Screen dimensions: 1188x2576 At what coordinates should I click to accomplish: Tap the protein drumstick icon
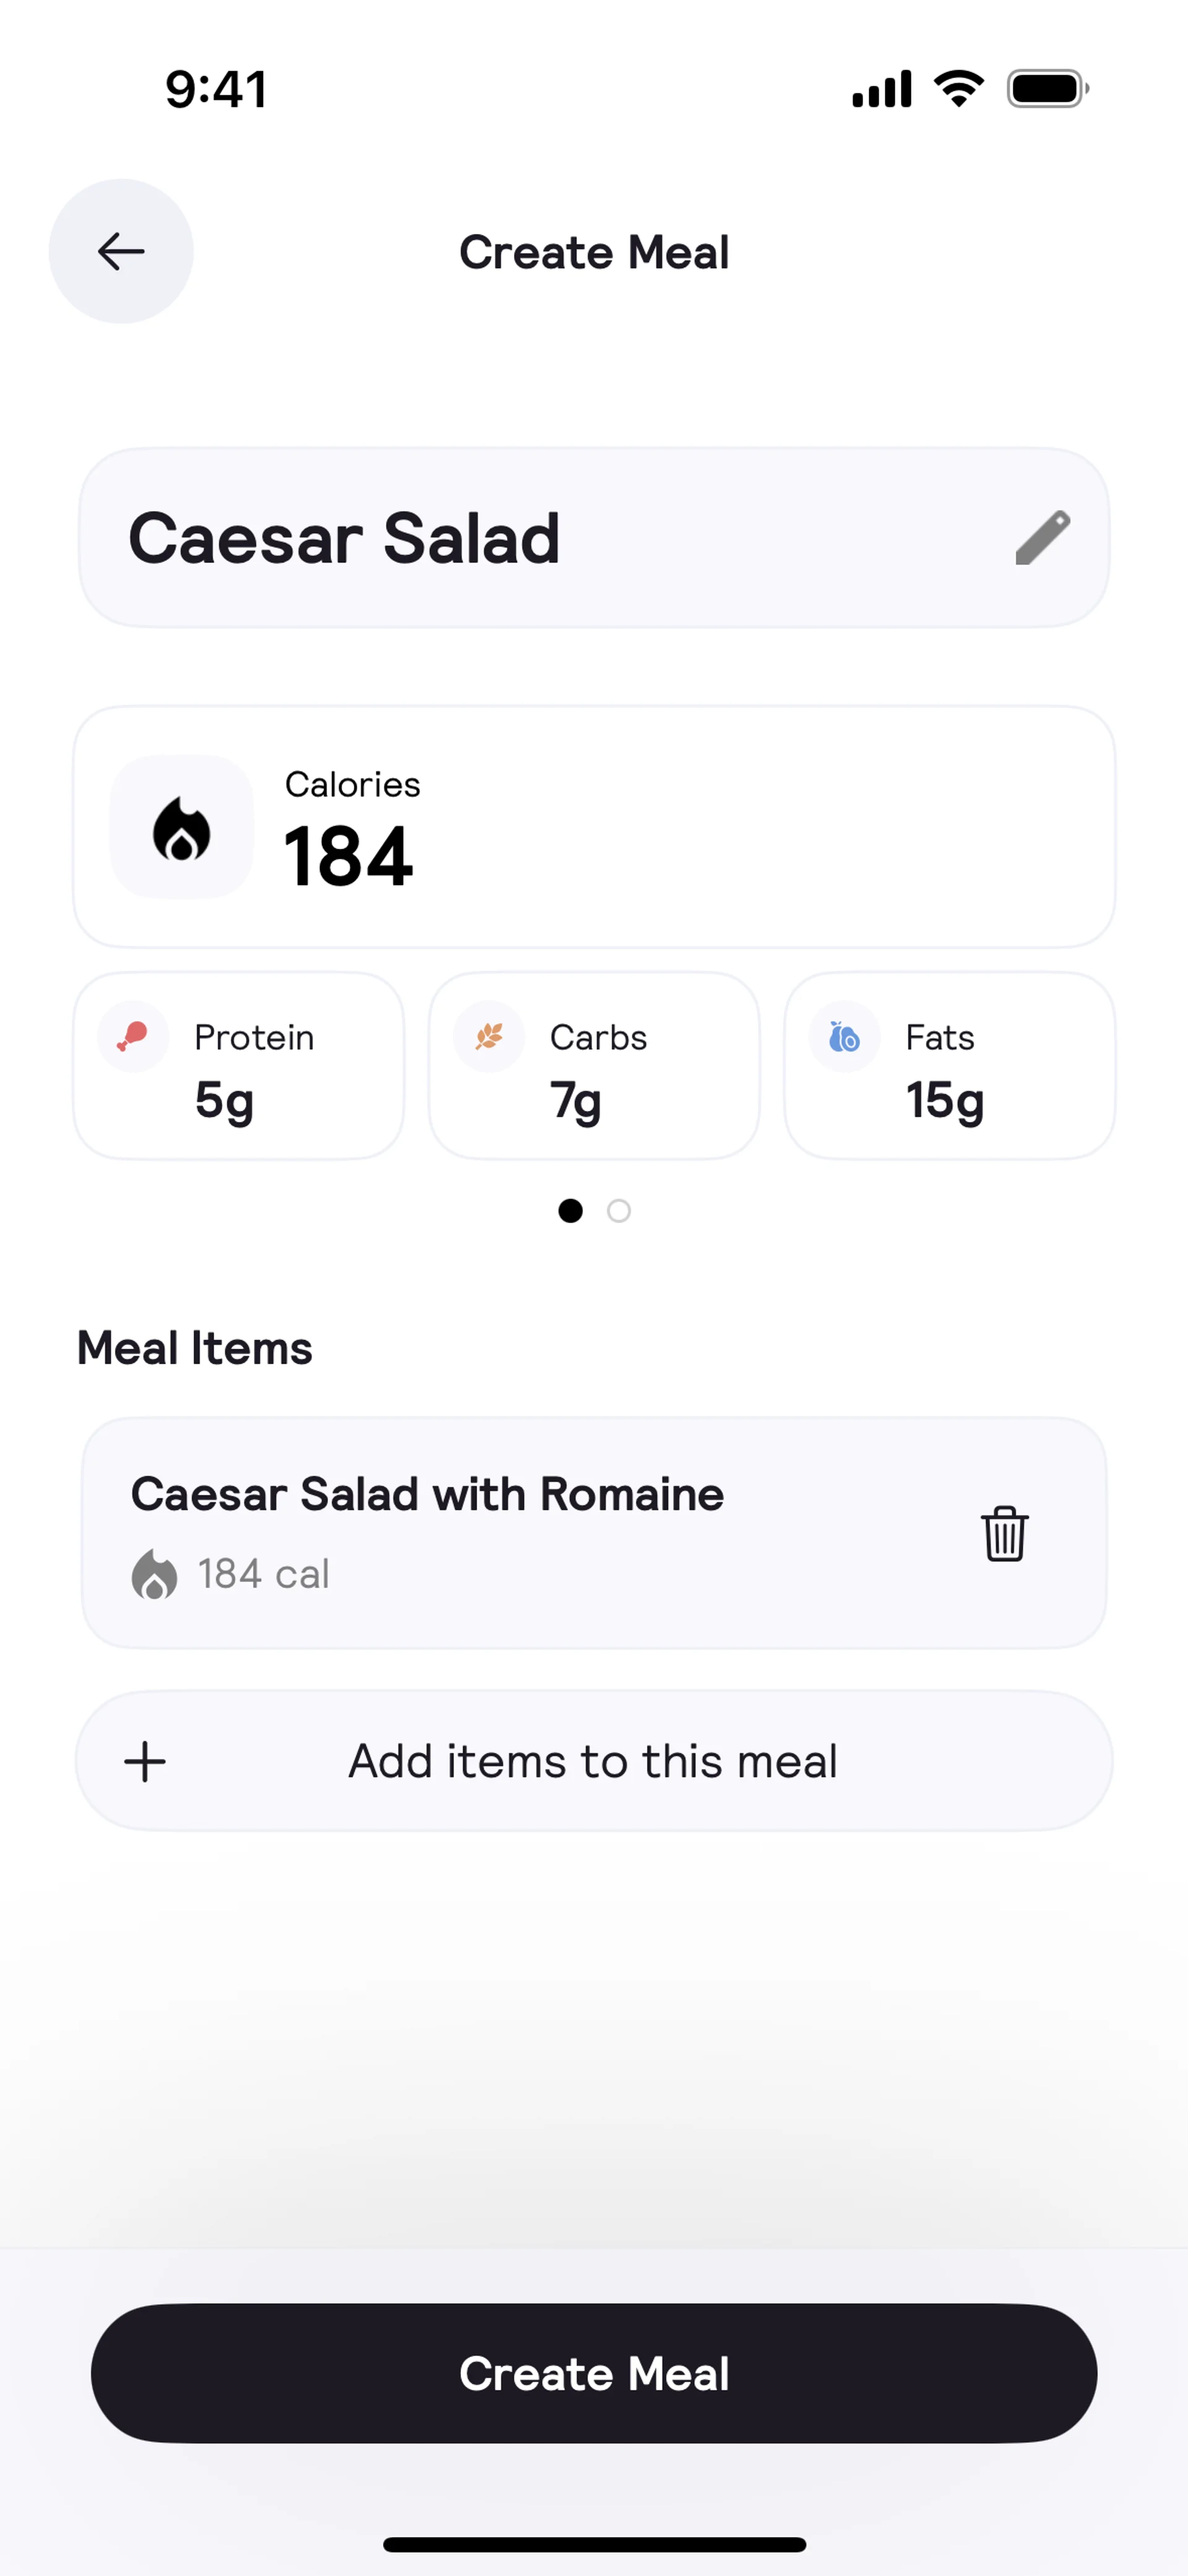133,1037
